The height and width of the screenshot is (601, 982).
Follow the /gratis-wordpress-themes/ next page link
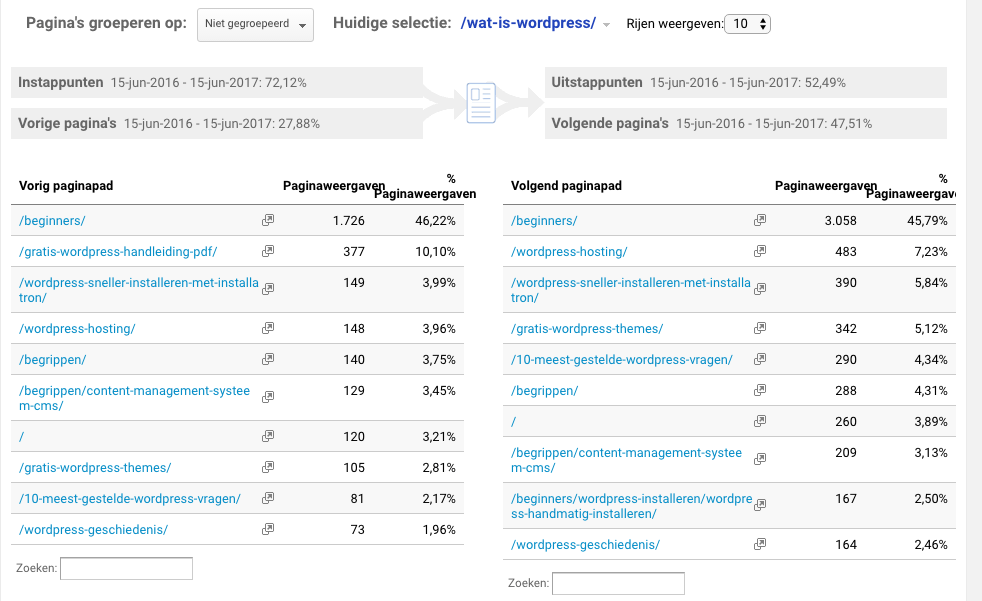(x=587, y=328)
